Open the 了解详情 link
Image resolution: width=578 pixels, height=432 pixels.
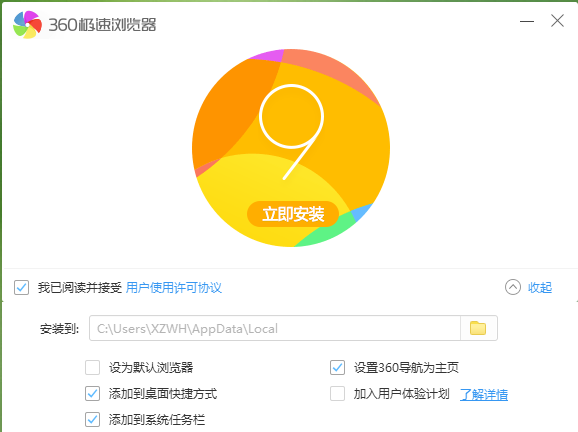tap(484, 395)
